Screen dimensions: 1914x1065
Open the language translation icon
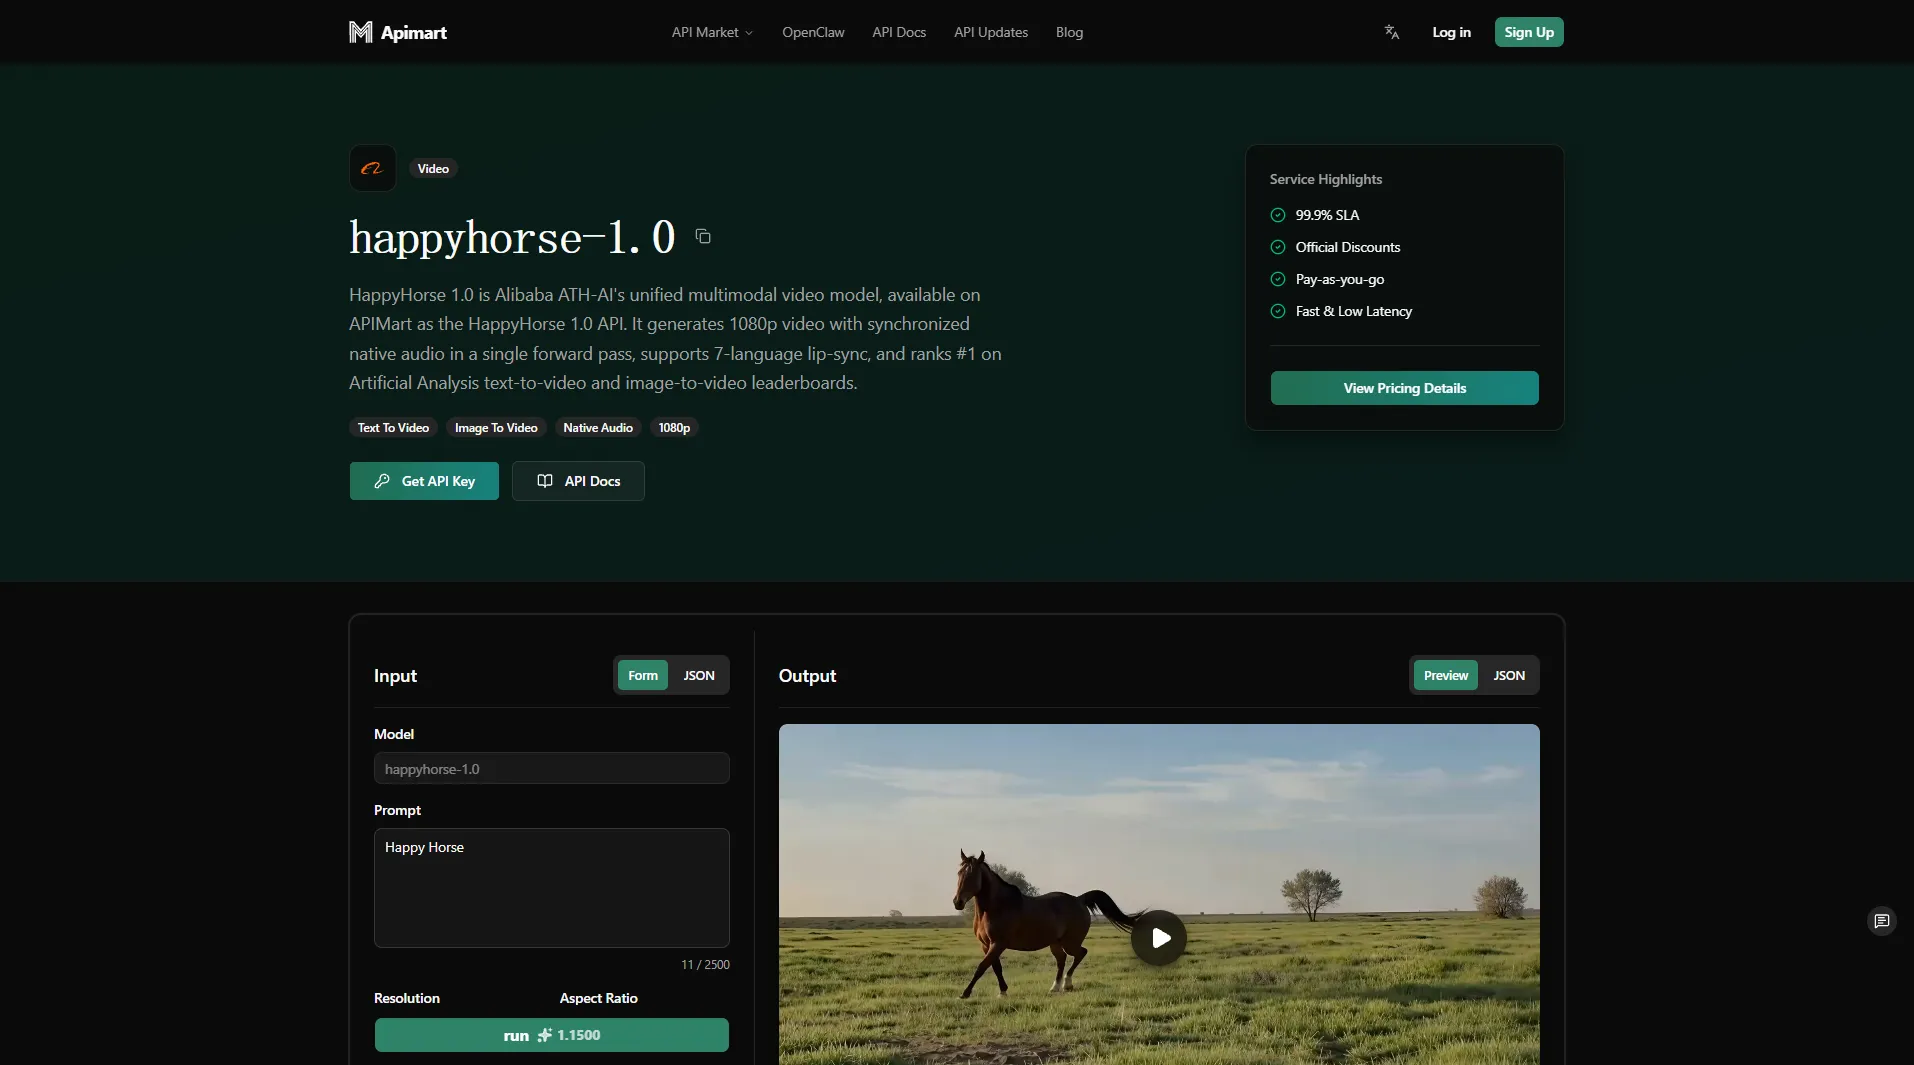click(x=1391, y=32)
